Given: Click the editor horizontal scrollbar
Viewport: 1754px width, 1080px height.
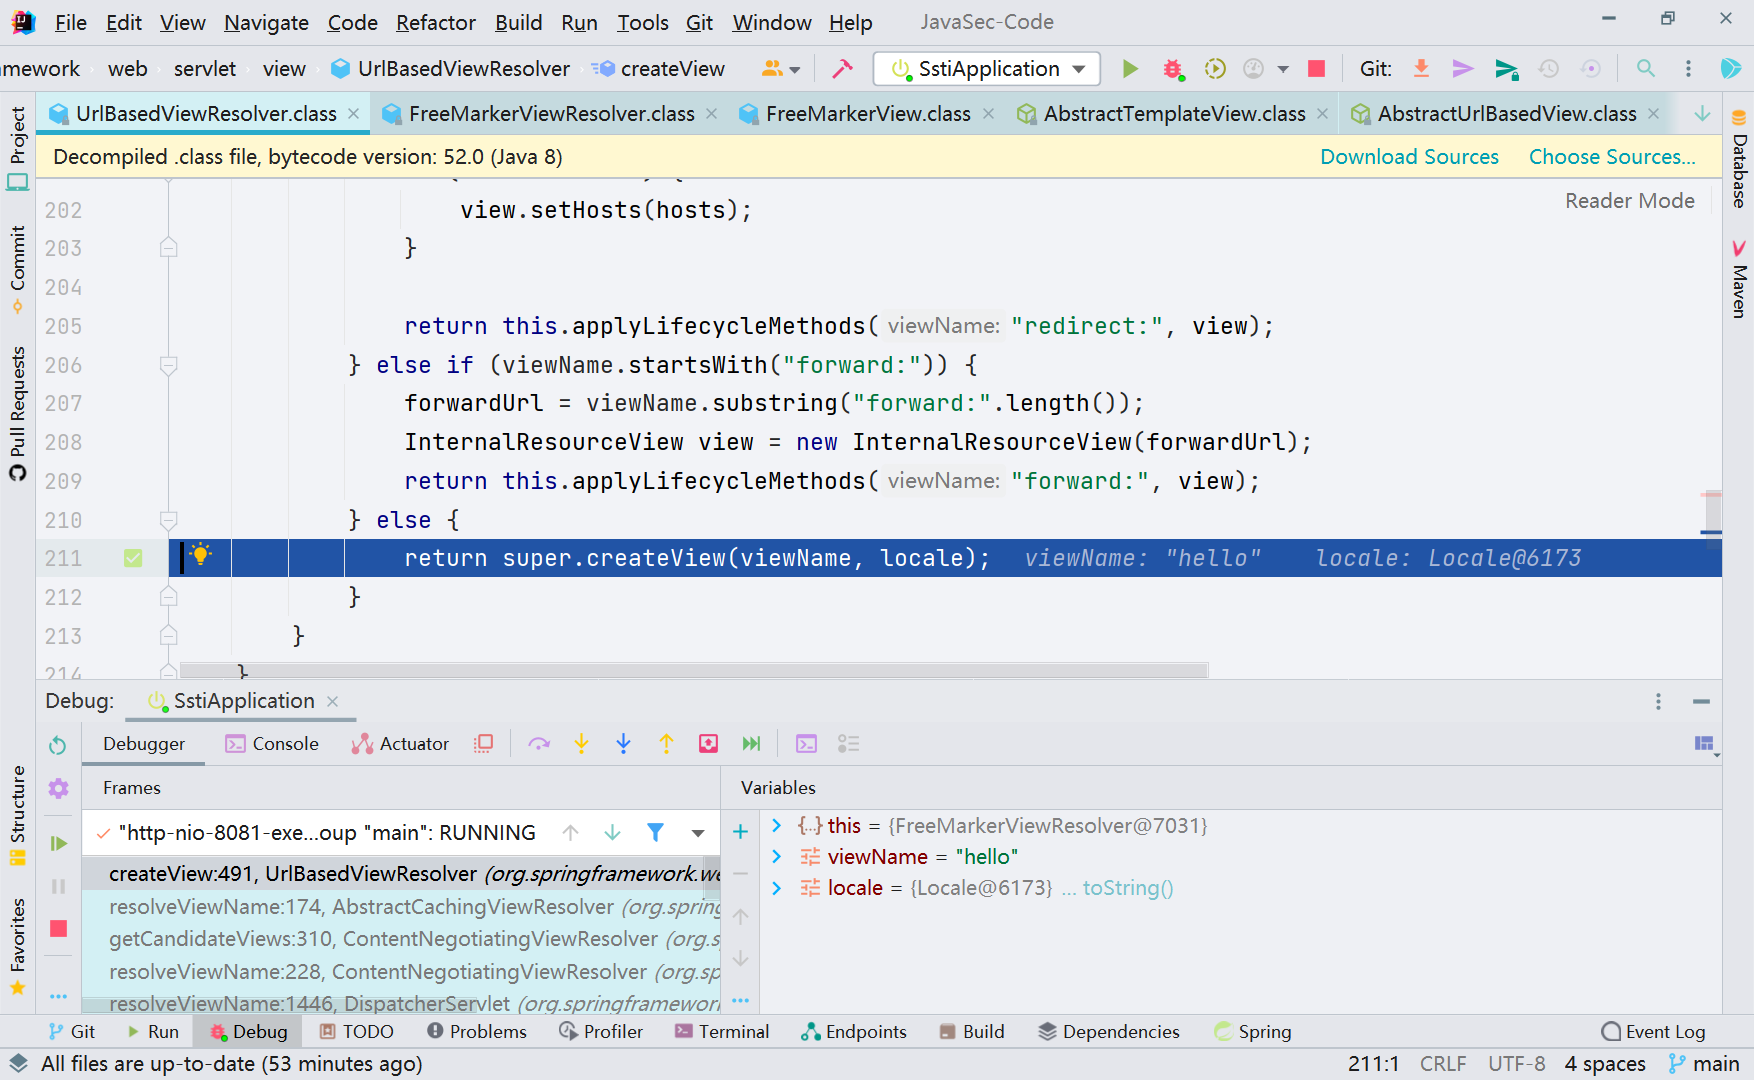Looking at the screenshot, I should 694,669.
